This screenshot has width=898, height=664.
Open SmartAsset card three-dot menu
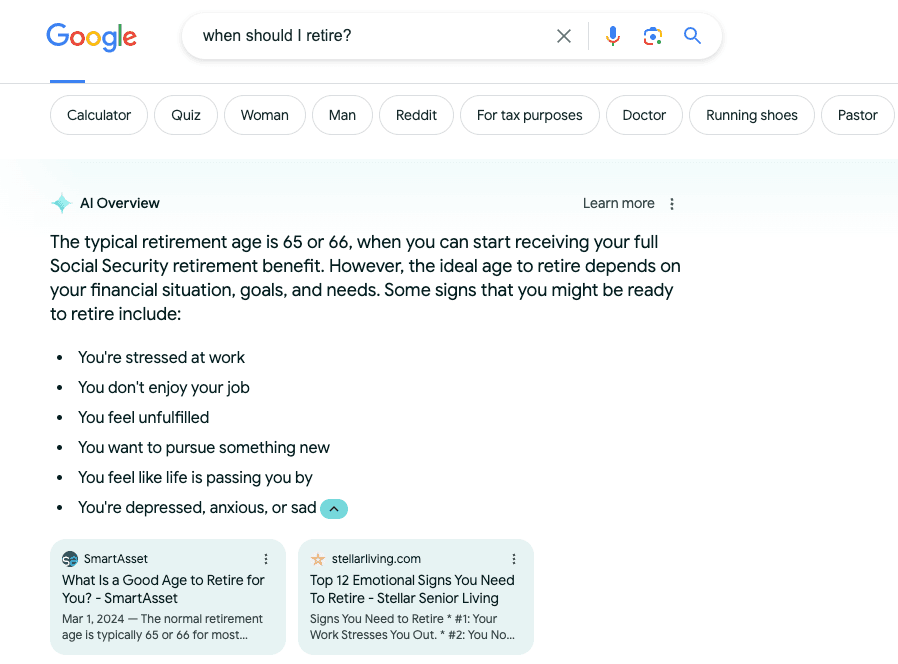(x=266, y=559)
